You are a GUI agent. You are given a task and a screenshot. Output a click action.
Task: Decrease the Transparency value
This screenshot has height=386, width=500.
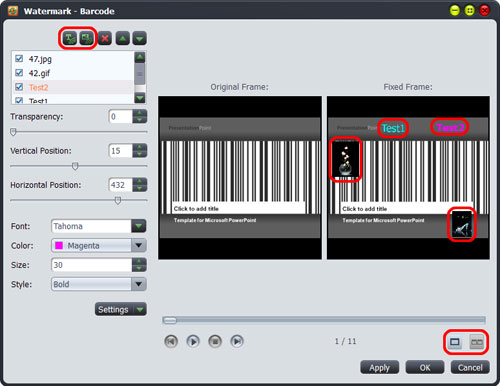140,120
